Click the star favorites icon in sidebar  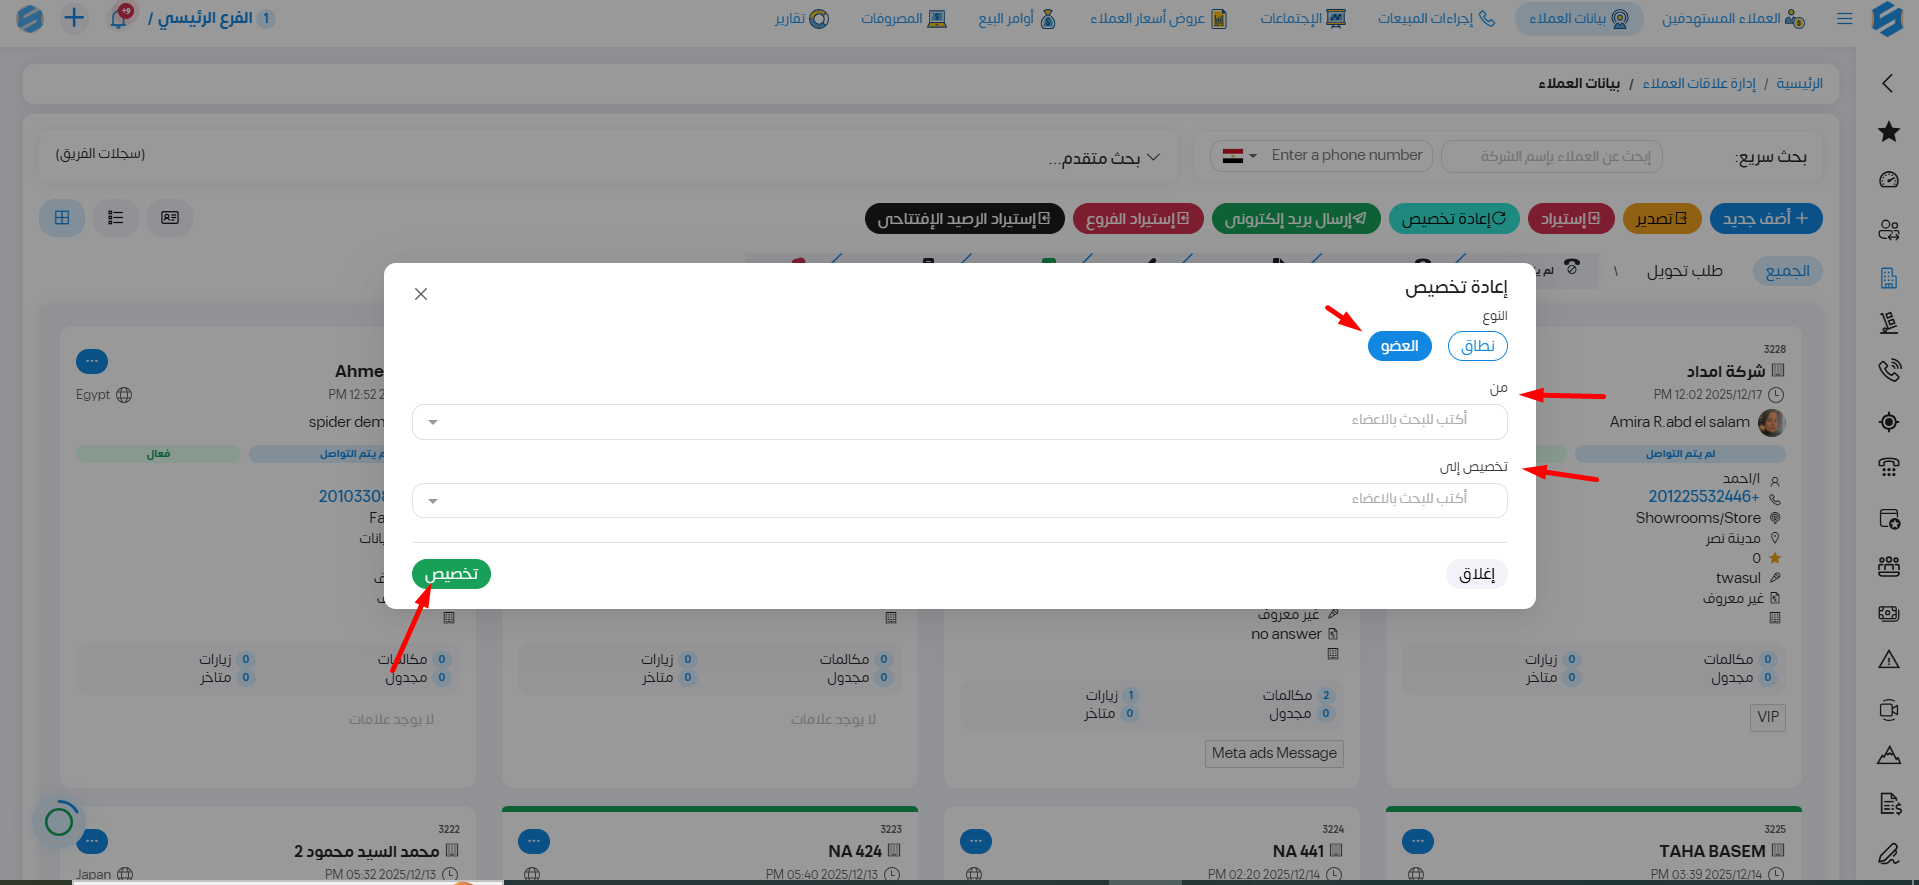click(x=1888, y=131)
